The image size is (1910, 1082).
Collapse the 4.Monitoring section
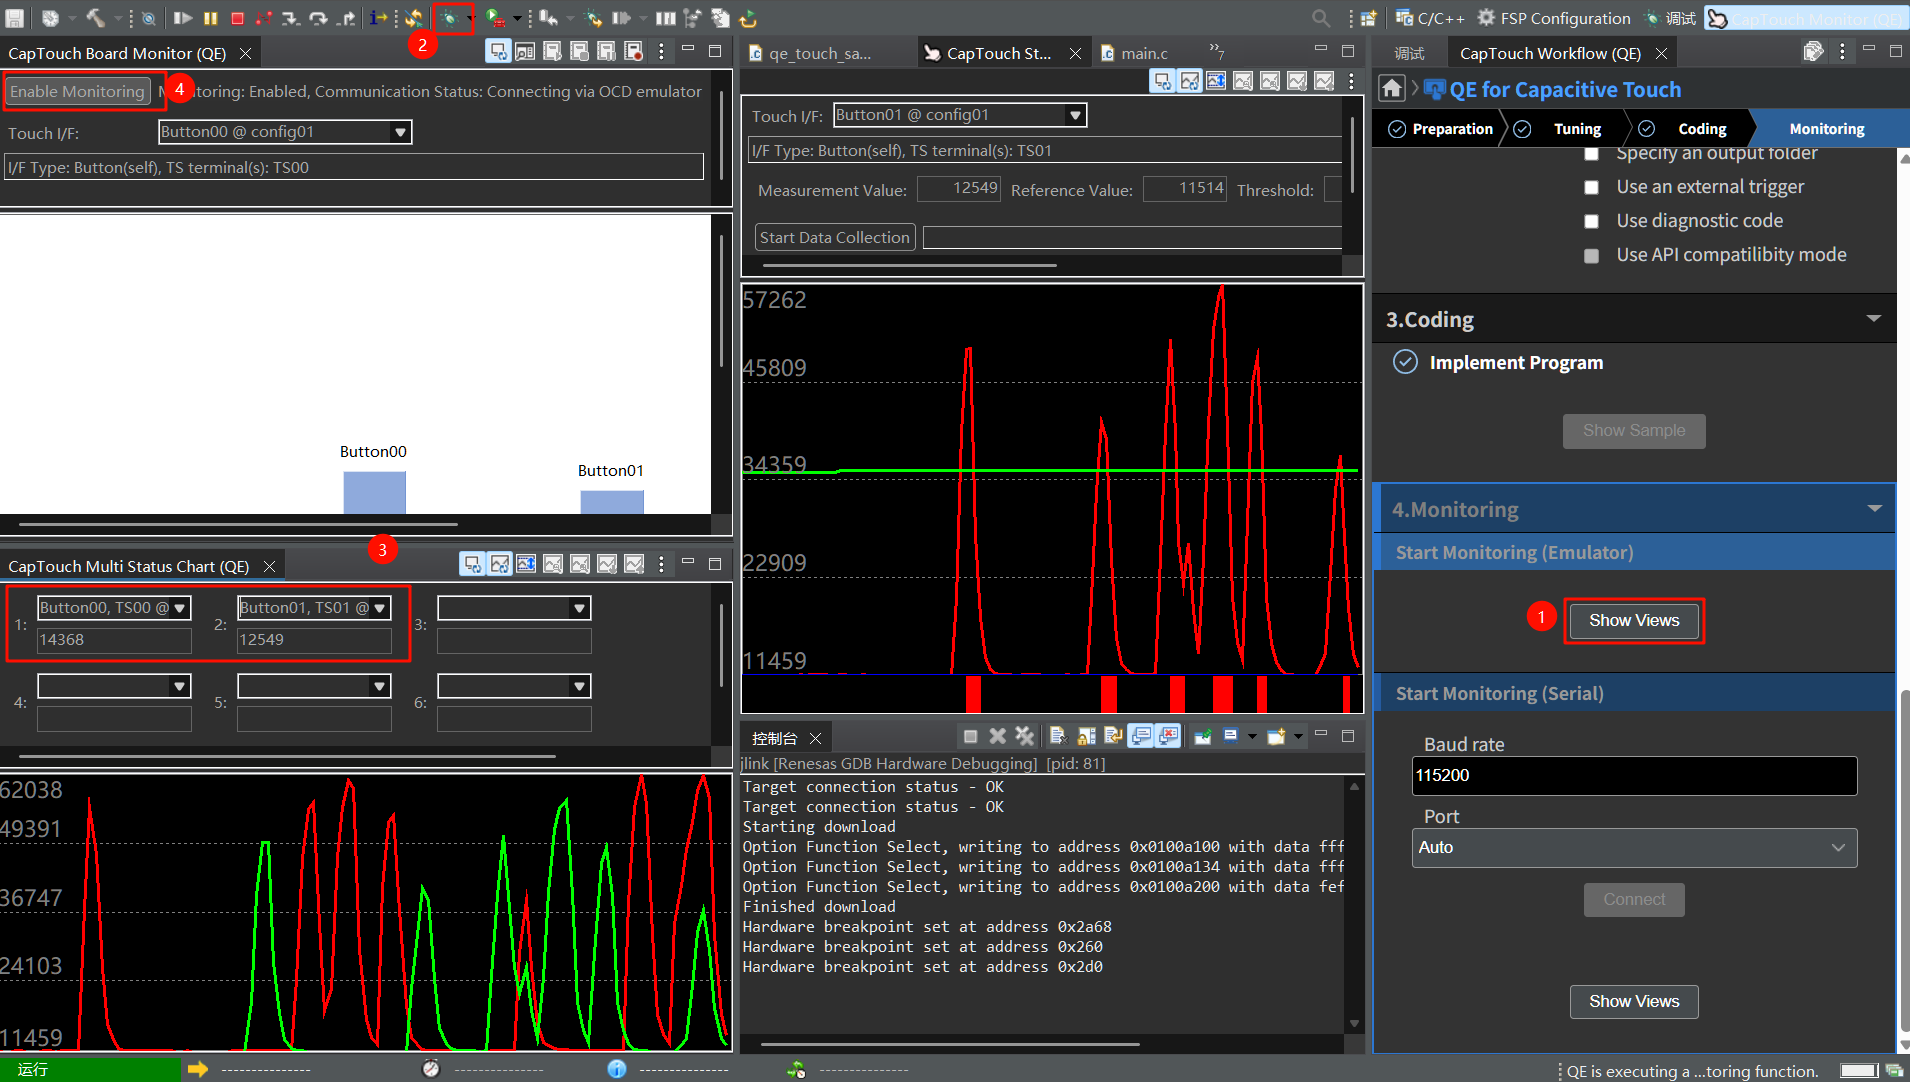pos(1874,509)
